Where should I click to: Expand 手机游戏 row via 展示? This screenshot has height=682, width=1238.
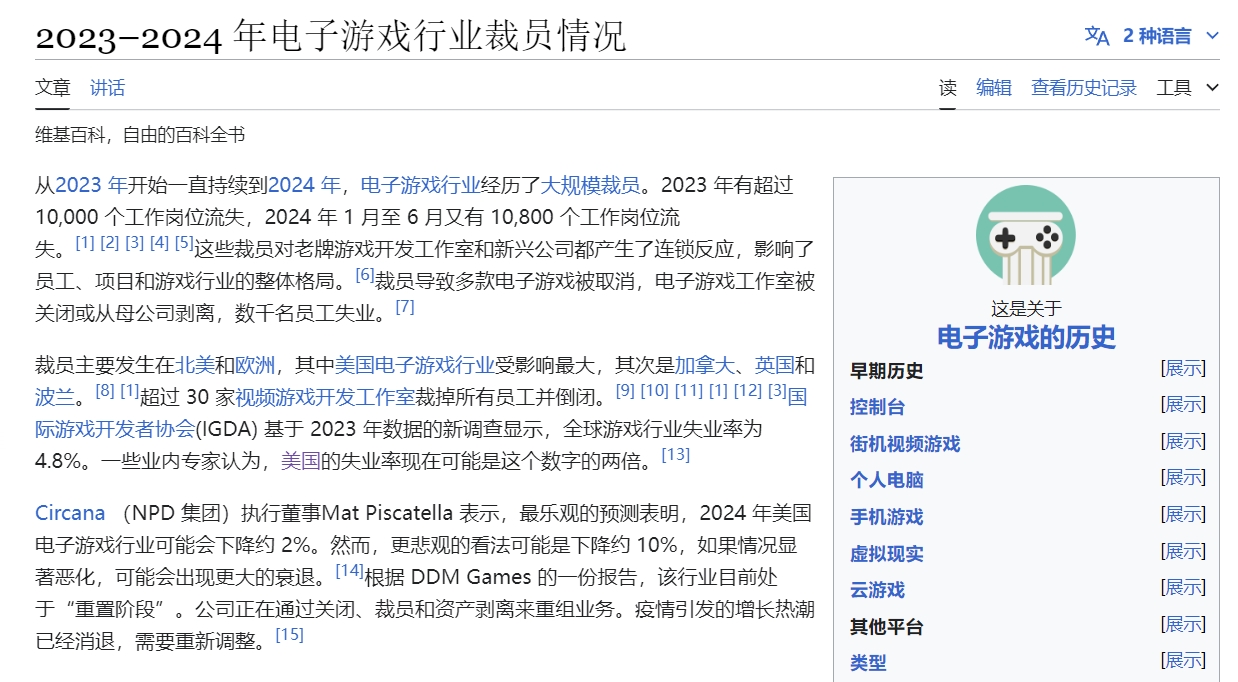click(1183, 515)
